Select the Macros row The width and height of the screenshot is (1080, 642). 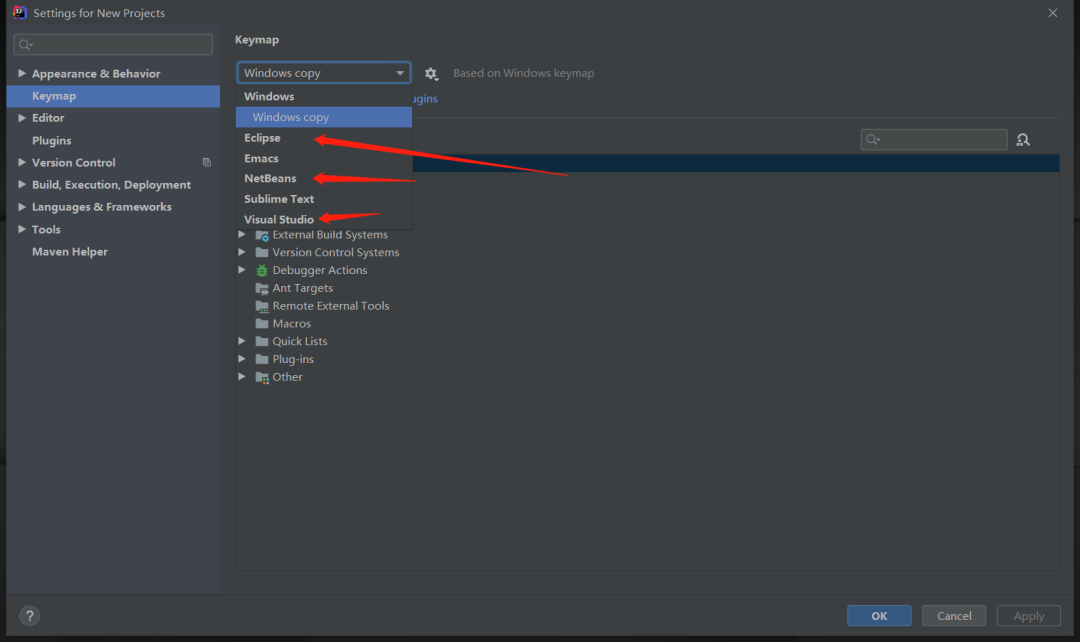click(x=647, y=324)
